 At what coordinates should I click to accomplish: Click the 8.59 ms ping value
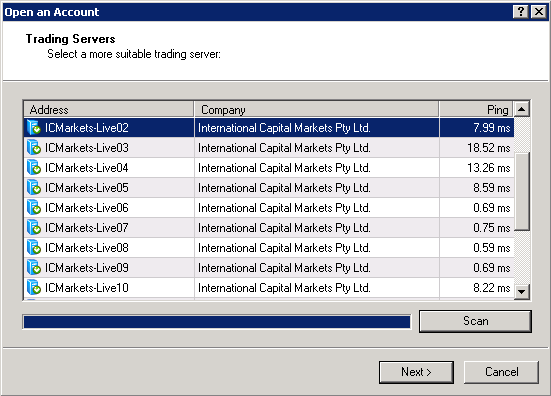pos(492,188)
